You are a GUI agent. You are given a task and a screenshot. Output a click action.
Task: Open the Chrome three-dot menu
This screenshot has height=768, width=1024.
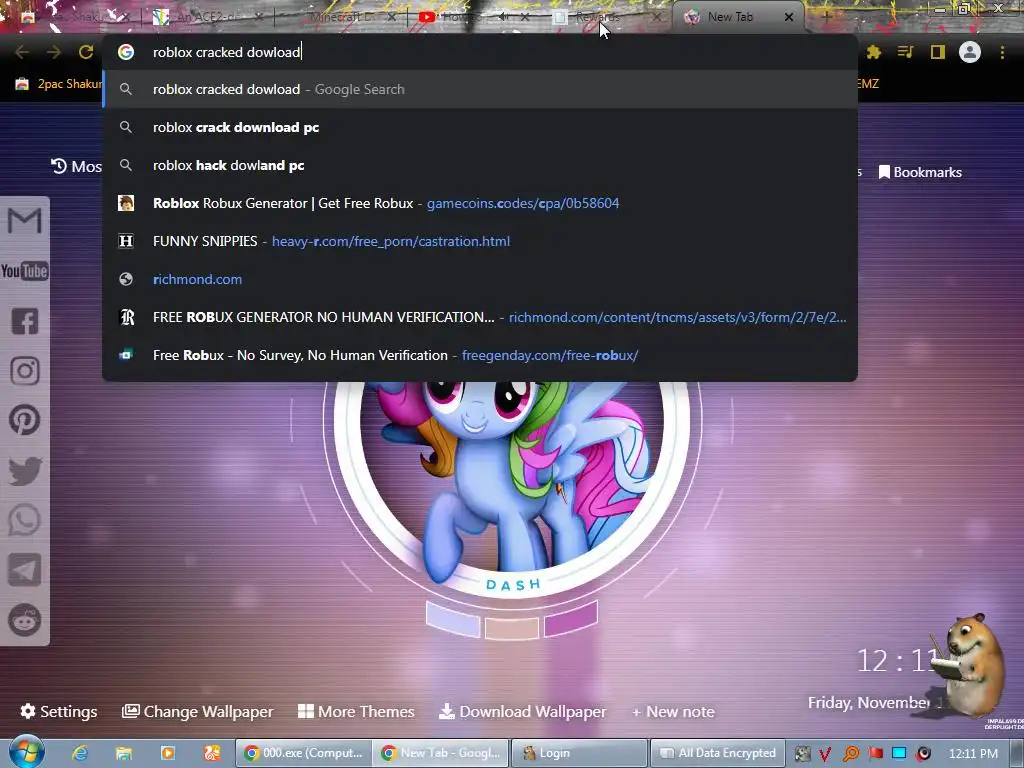[x=1002, y=52]
